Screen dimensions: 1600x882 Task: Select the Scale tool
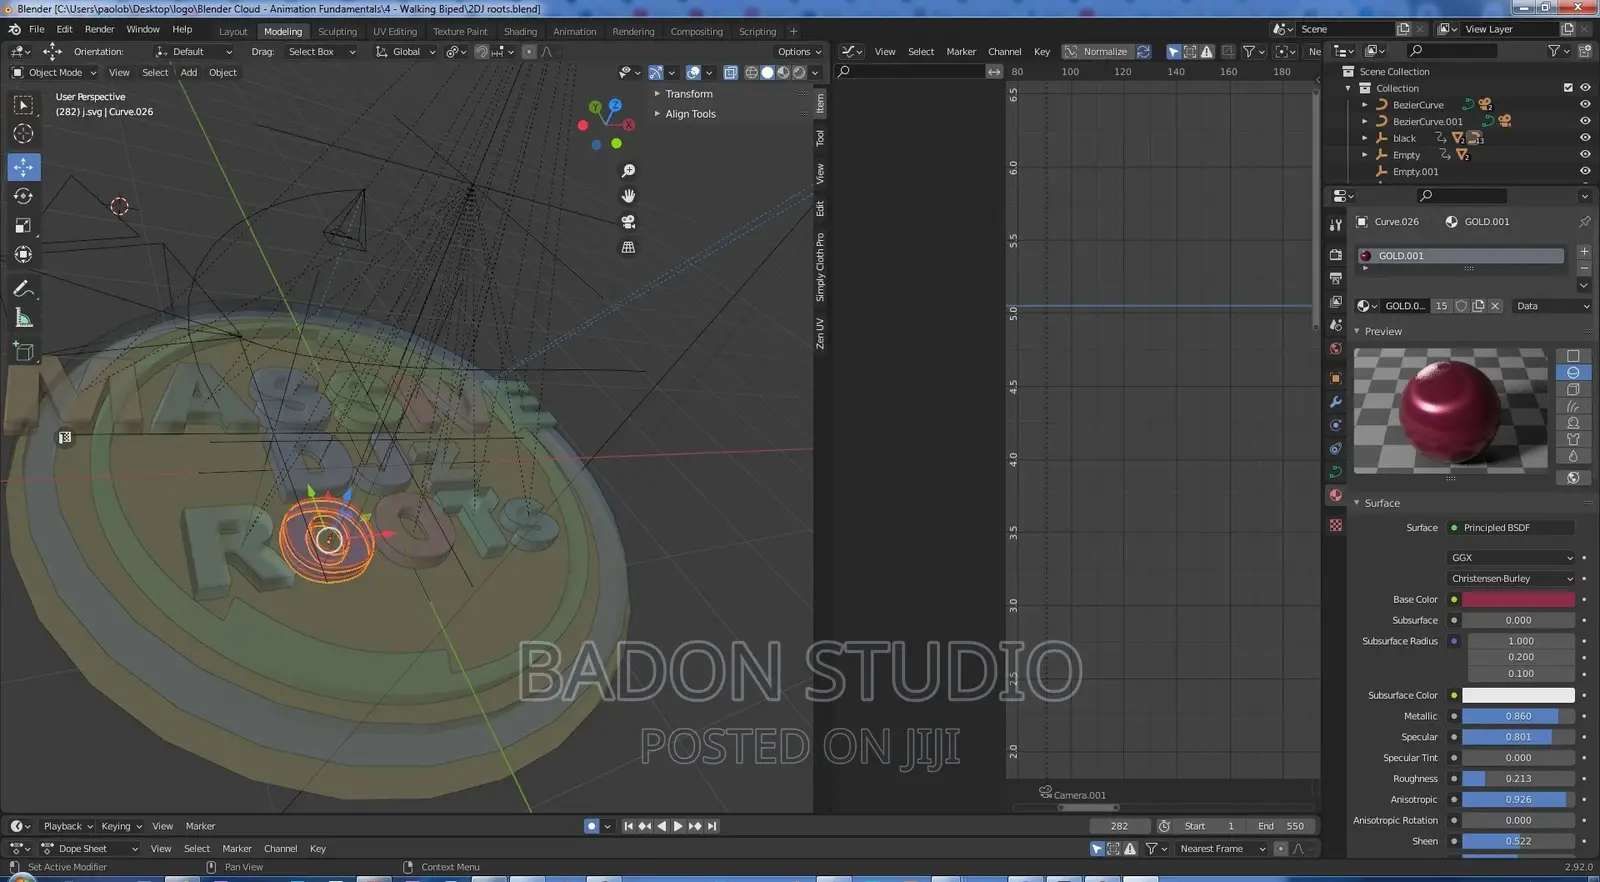point(23,226)
